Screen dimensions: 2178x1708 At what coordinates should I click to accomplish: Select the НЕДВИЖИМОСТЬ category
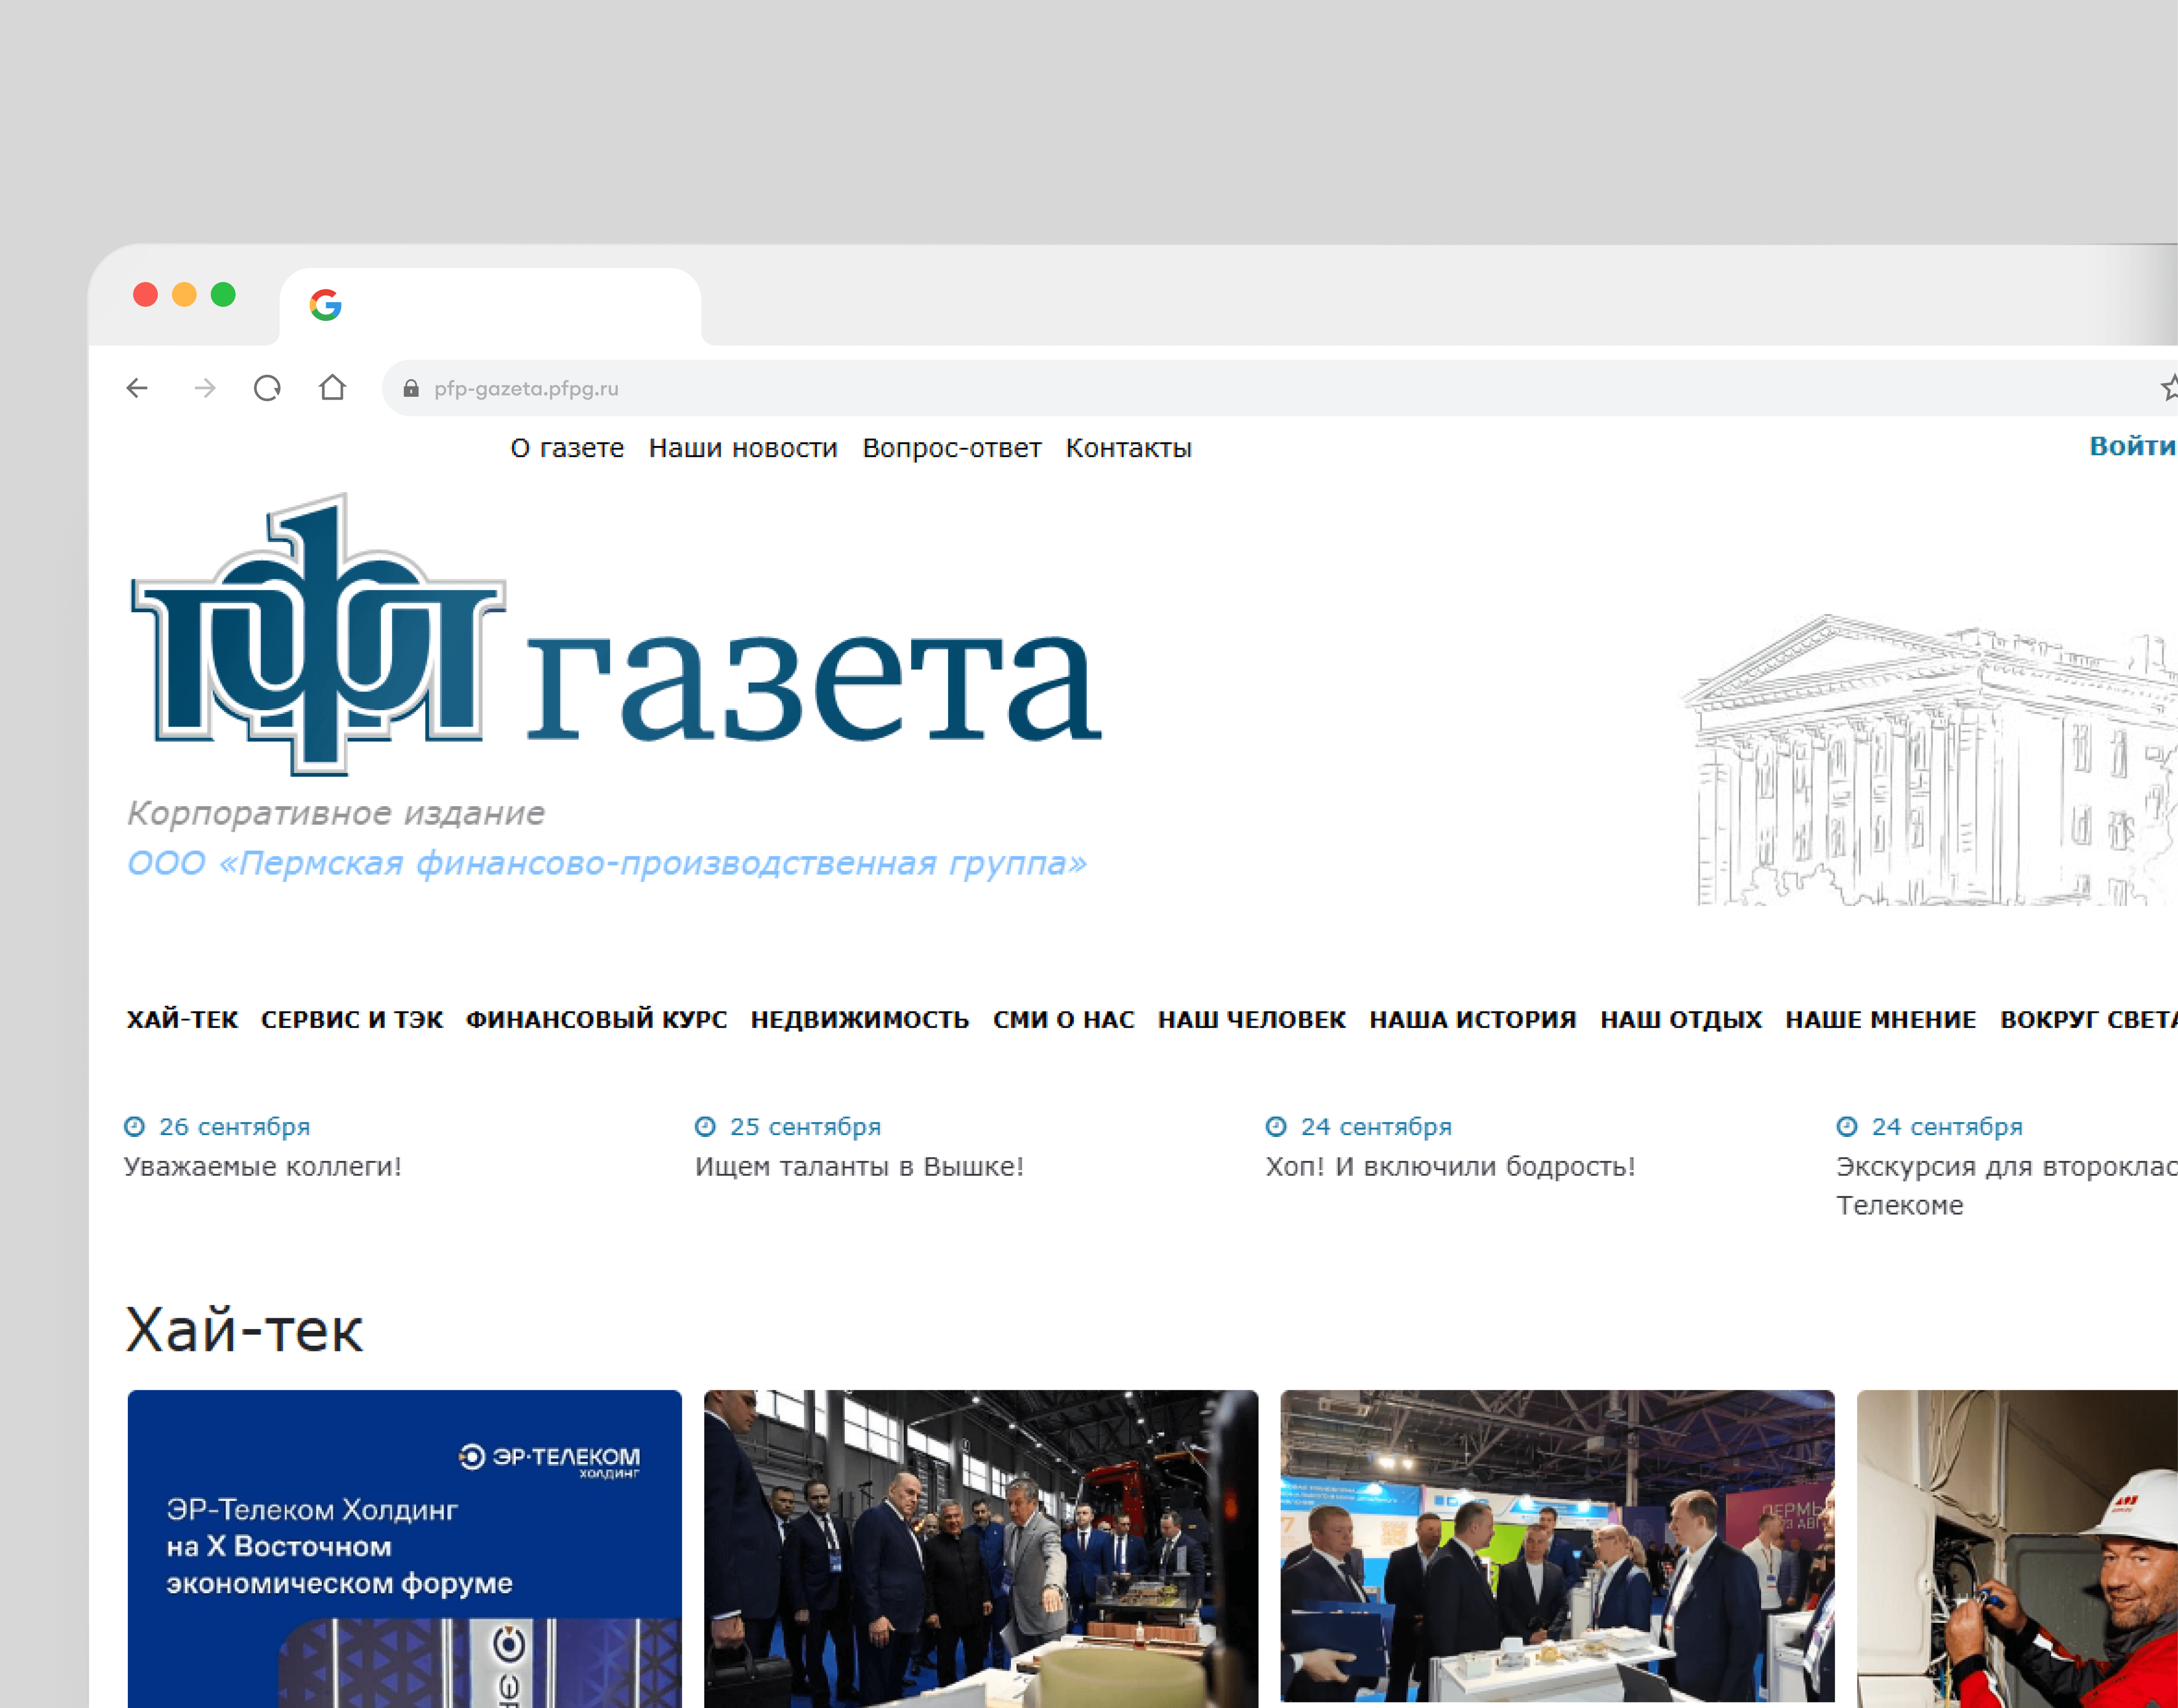pyautogui.click(x=860, y=1019)
